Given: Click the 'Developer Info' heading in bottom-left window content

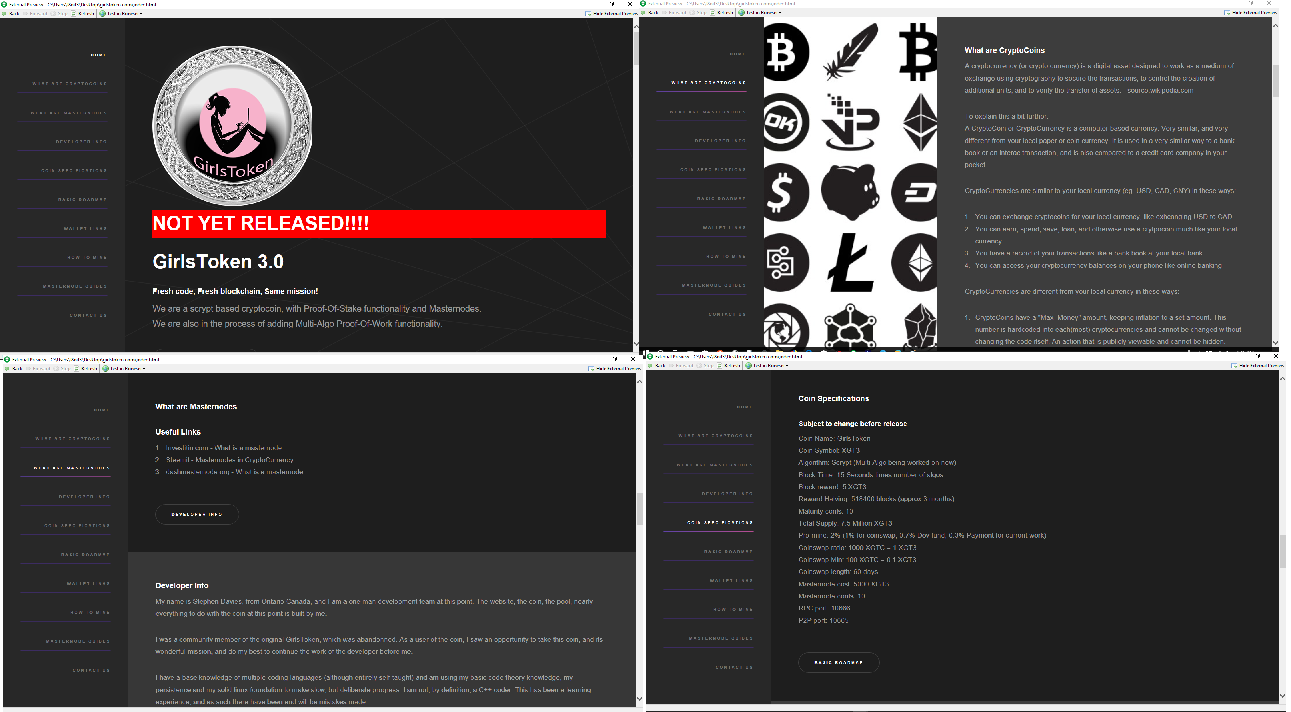Looking at the screenshot, I should click(182, 585).
